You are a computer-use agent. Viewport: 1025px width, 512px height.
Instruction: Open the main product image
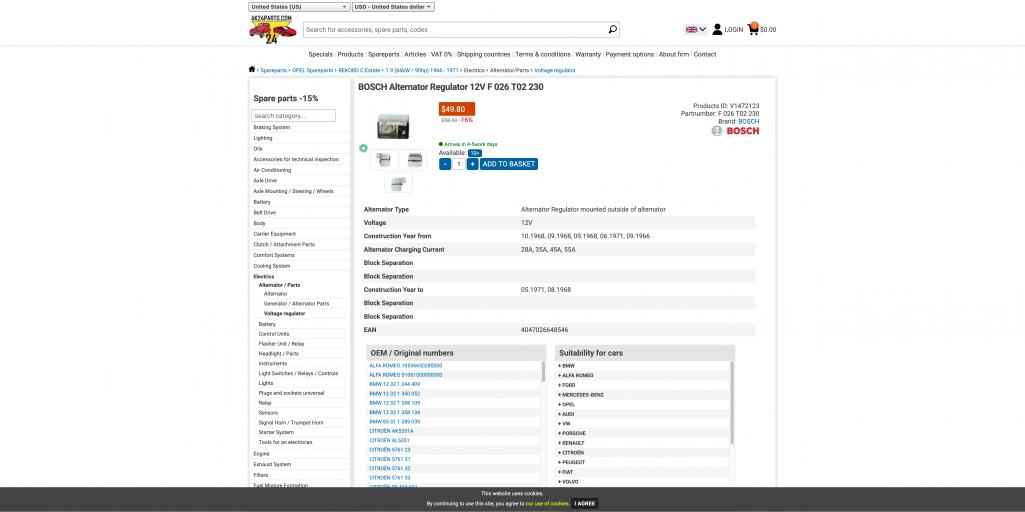pos(393,126)
